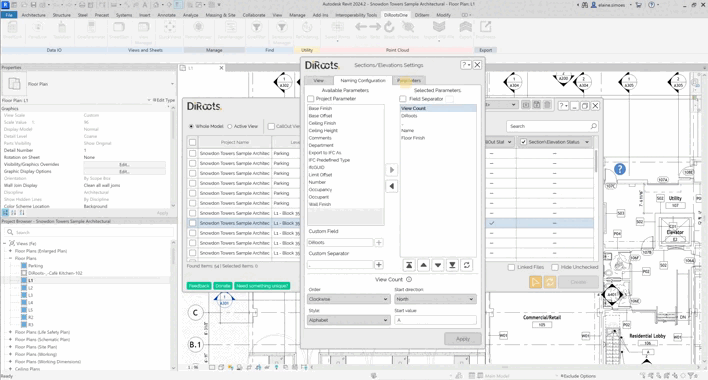Image resolution: width=708 pixels, height=380 pixels.
Task: Add the Custom Field value with plus
Action: tap(379, 242)
